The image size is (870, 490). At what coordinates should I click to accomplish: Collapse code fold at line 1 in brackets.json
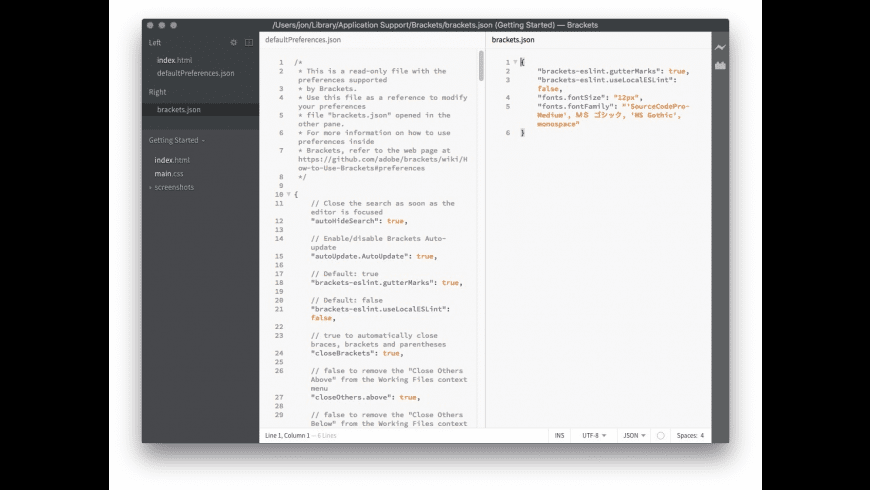pyautogui.click(x=515, y=62)
